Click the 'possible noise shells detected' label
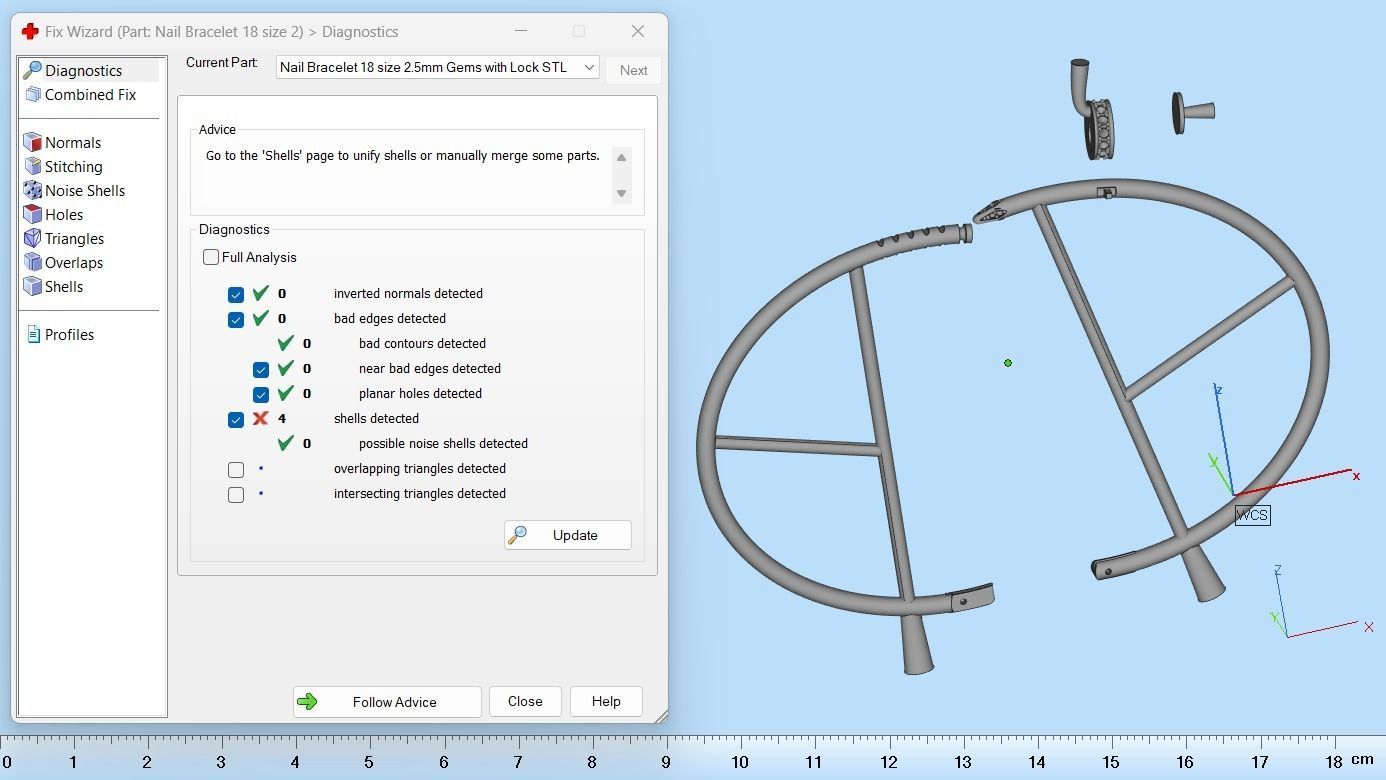Screen dimensions: 1386x780 coord(443,443)
